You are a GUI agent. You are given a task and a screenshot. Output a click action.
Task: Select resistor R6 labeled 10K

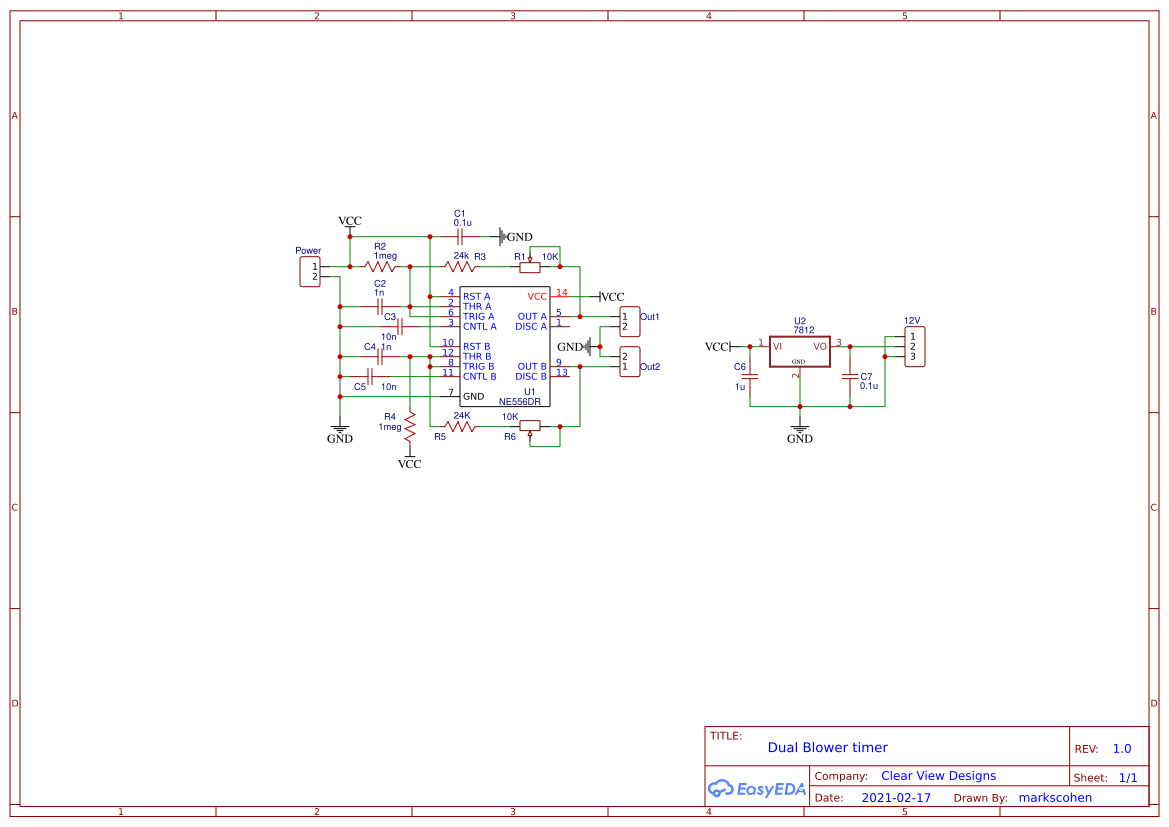point(529,426)
